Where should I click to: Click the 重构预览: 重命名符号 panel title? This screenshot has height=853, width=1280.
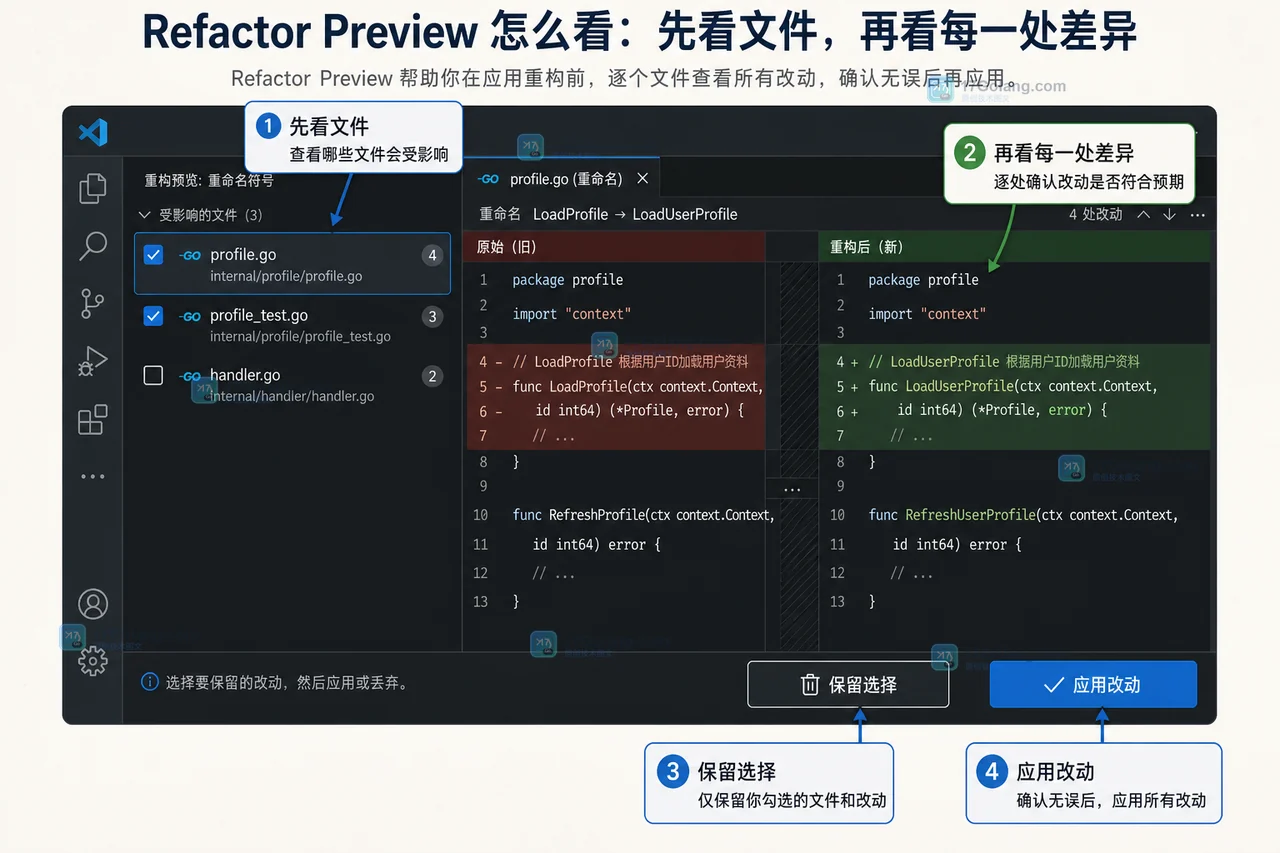pos(209,180)
